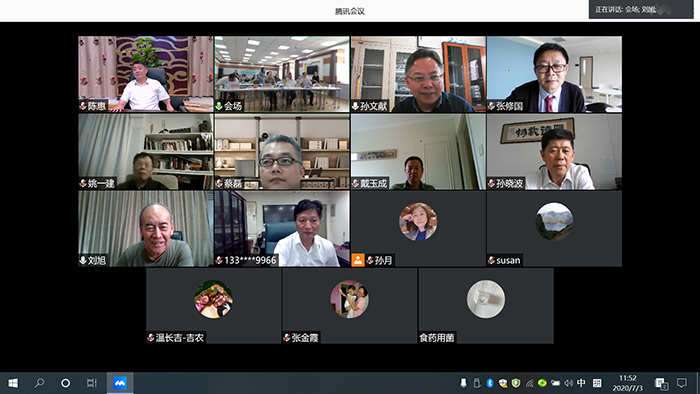Select the 刘旭 video tile

point(146,228)
